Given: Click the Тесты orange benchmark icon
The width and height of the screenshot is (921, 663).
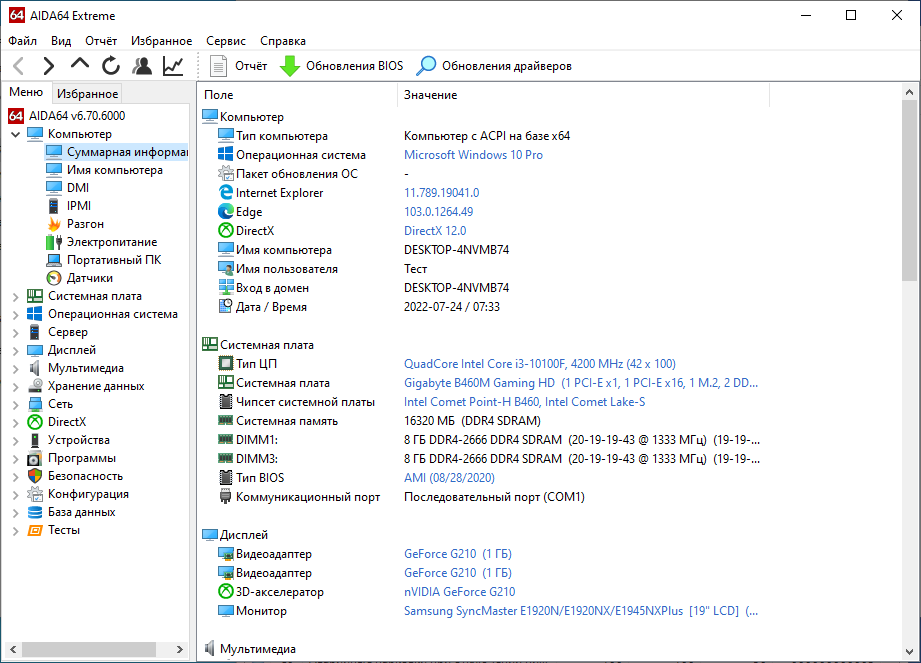Looking at the screenshot, I should point(35,530).
